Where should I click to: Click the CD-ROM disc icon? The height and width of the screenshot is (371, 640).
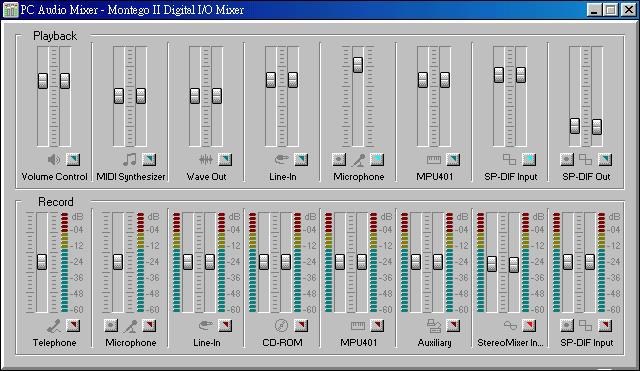281,326
